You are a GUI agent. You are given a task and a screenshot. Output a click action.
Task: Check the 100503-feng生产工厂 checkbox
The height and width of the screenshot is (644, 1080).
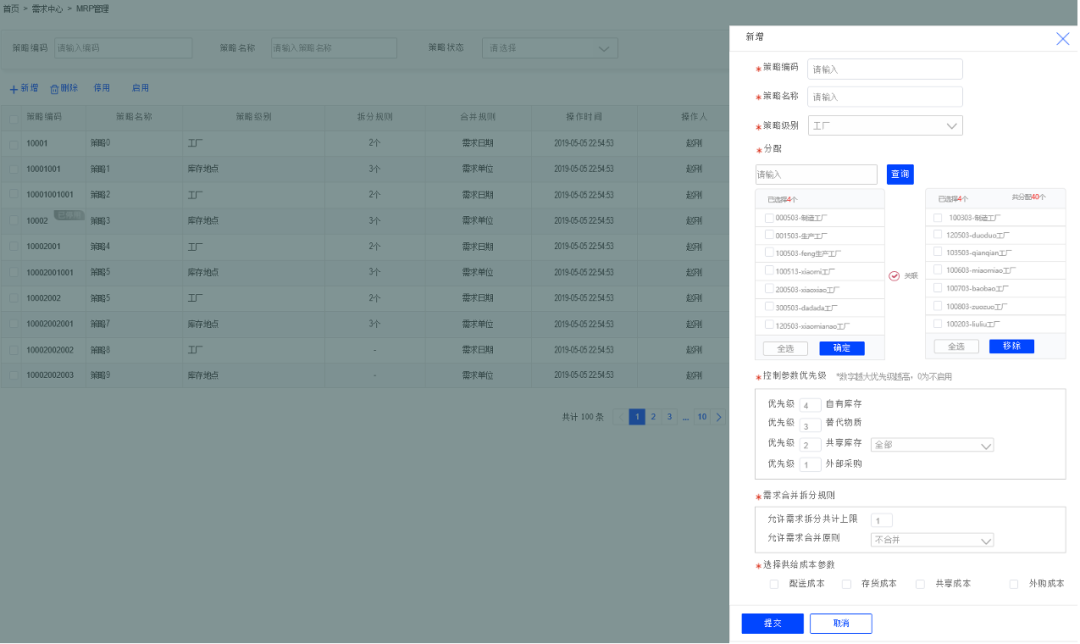pos(769,253)
